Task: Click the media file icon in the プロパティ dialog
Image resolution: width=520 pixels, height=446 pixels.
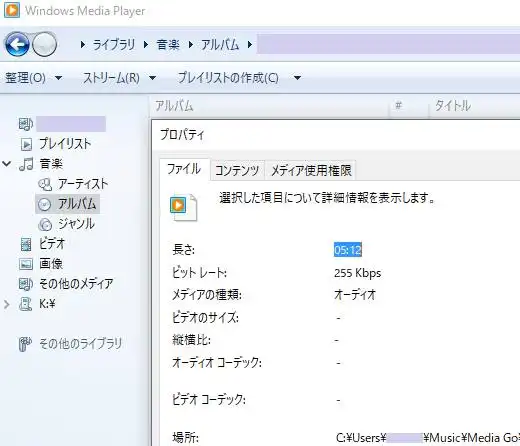Action: click(184, 208)
